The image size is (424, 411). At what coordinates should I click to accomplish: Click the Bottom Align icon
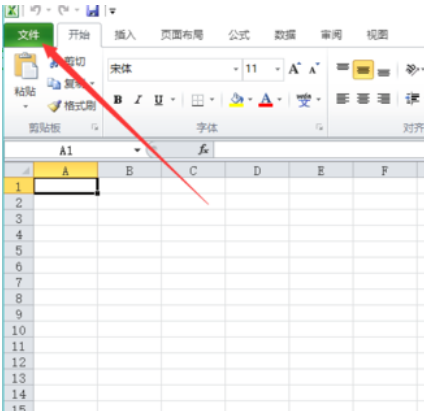383,71
